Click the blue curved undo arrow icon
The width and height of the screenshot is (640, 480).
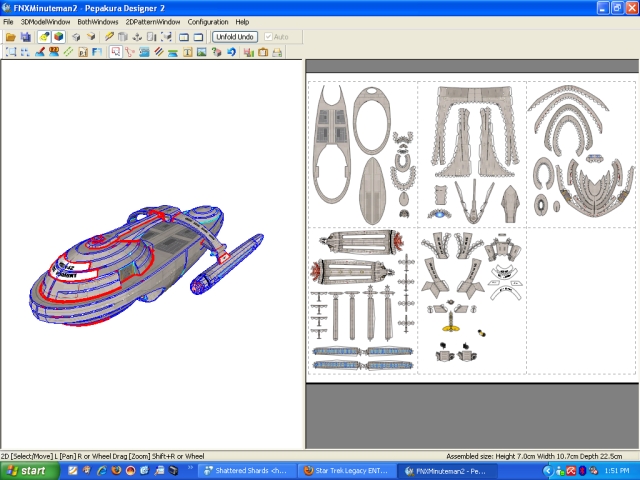(x=231, y=52)
